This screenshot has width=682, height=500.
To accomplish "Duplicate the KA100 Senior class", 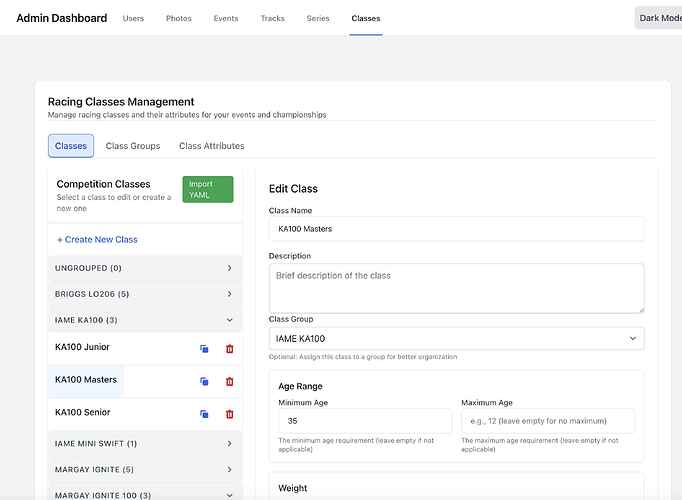I will [204, 414].
